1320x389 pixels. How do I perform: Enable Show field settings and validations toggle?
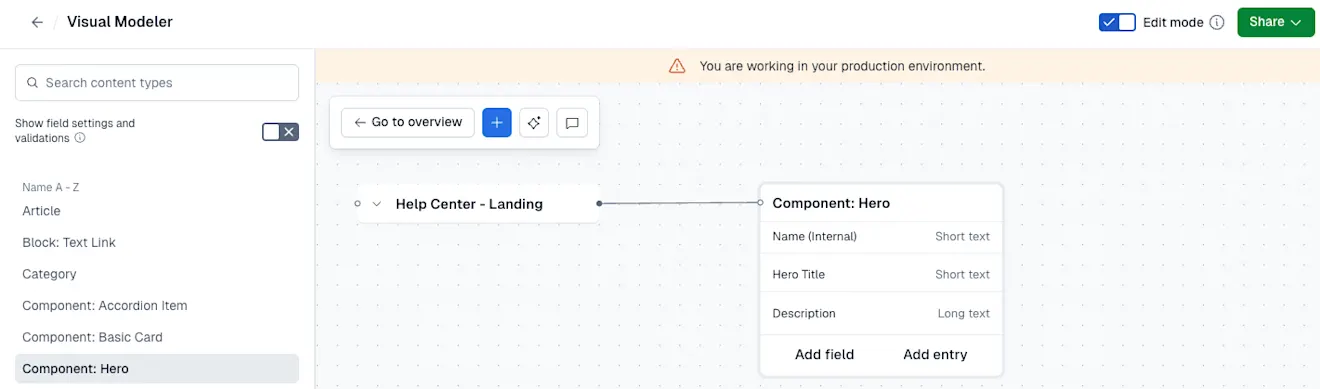(280, 131)
